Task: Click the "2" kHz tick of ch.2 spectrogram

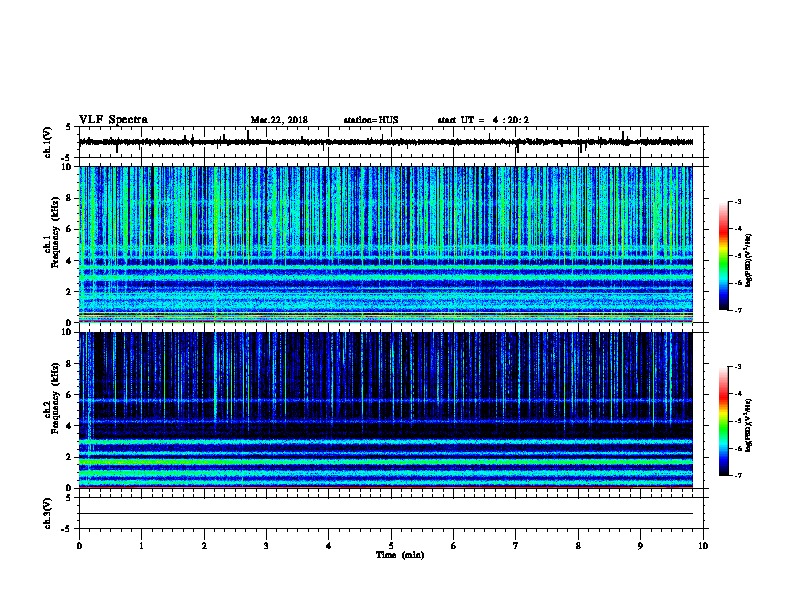Action: point(69,457)
